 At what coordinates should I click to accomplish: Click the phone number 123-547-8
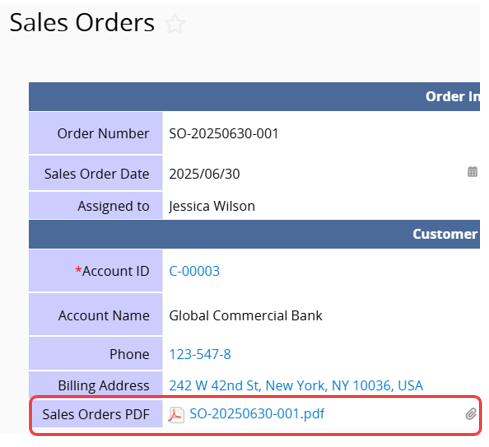[200, 354]
